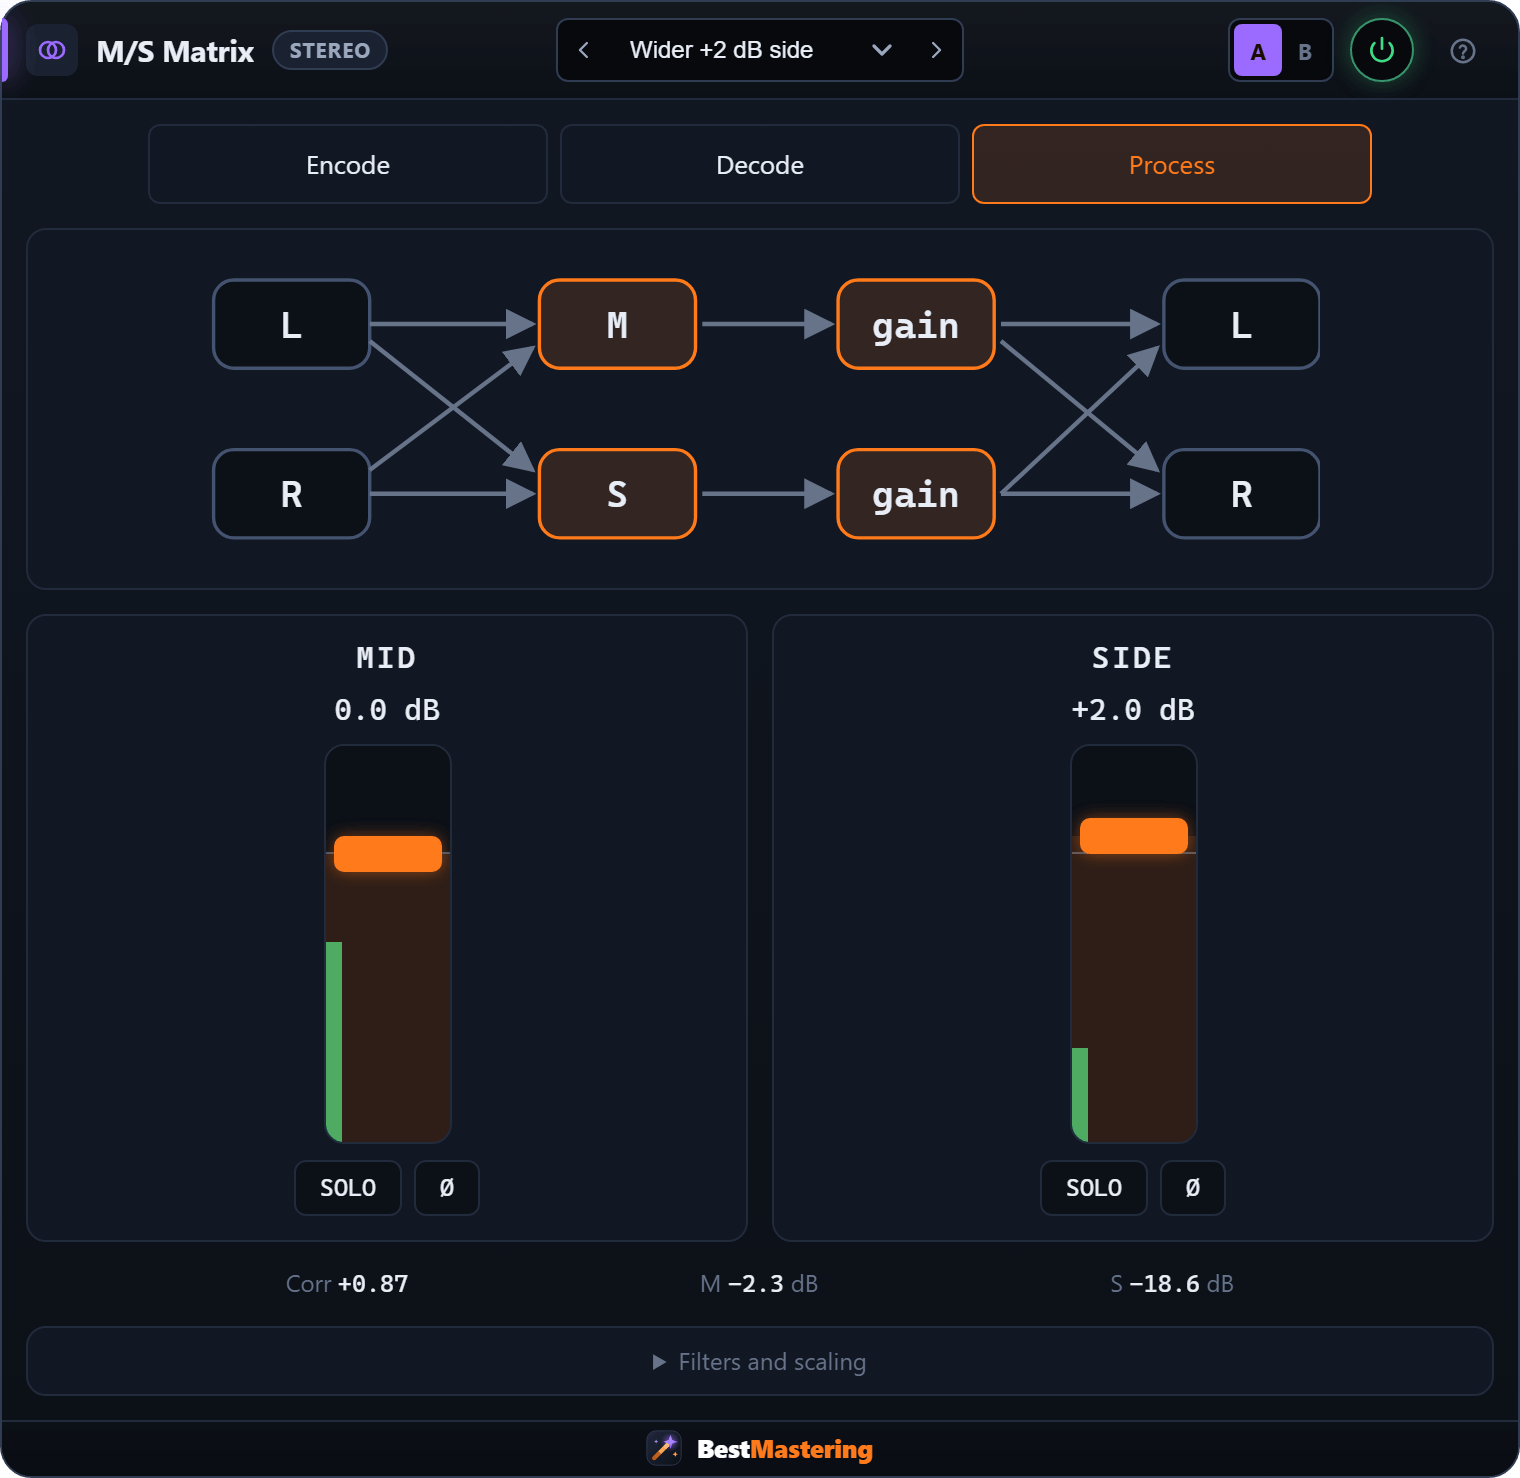Click the M/S Matrix overlapping circles logo icon
This screenshot has width=1520, height=1478.
click(x=52, y=50)
